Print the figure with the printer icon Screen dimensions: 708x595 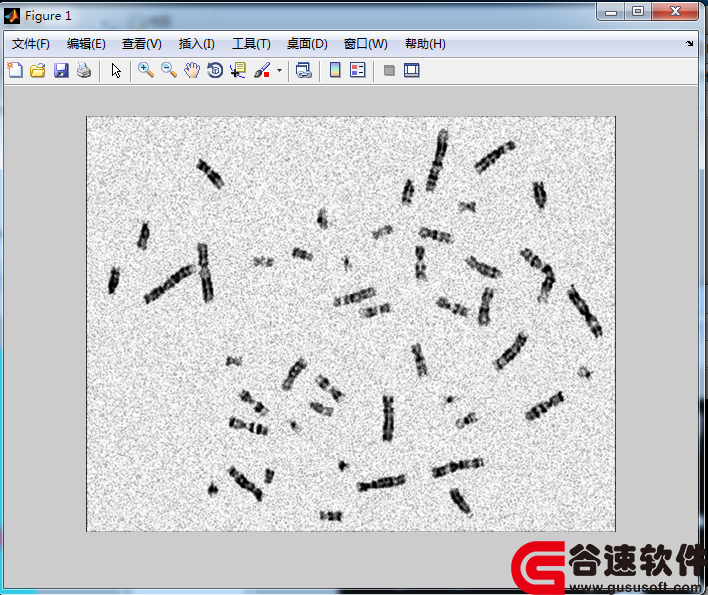pos(84,70)
